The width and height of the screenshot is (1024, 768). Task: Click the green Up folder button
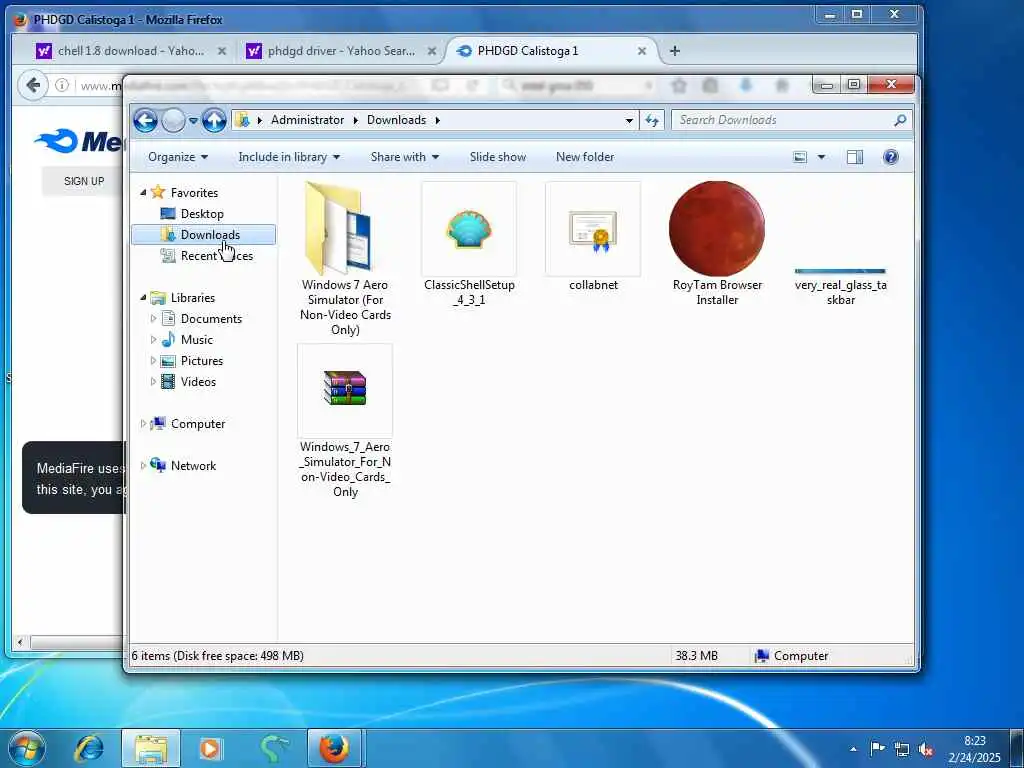tap(214, 120)
